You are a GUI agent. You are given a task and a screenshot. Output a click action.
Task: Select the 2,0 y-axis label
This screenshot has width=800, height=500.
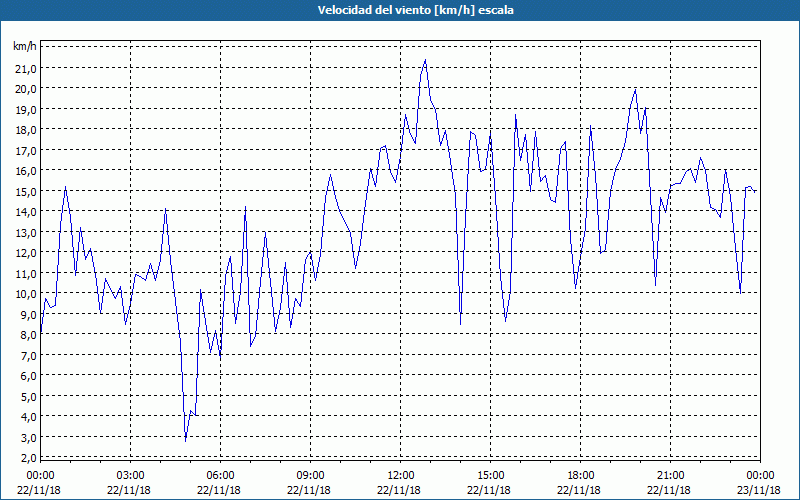pos(29,458)
